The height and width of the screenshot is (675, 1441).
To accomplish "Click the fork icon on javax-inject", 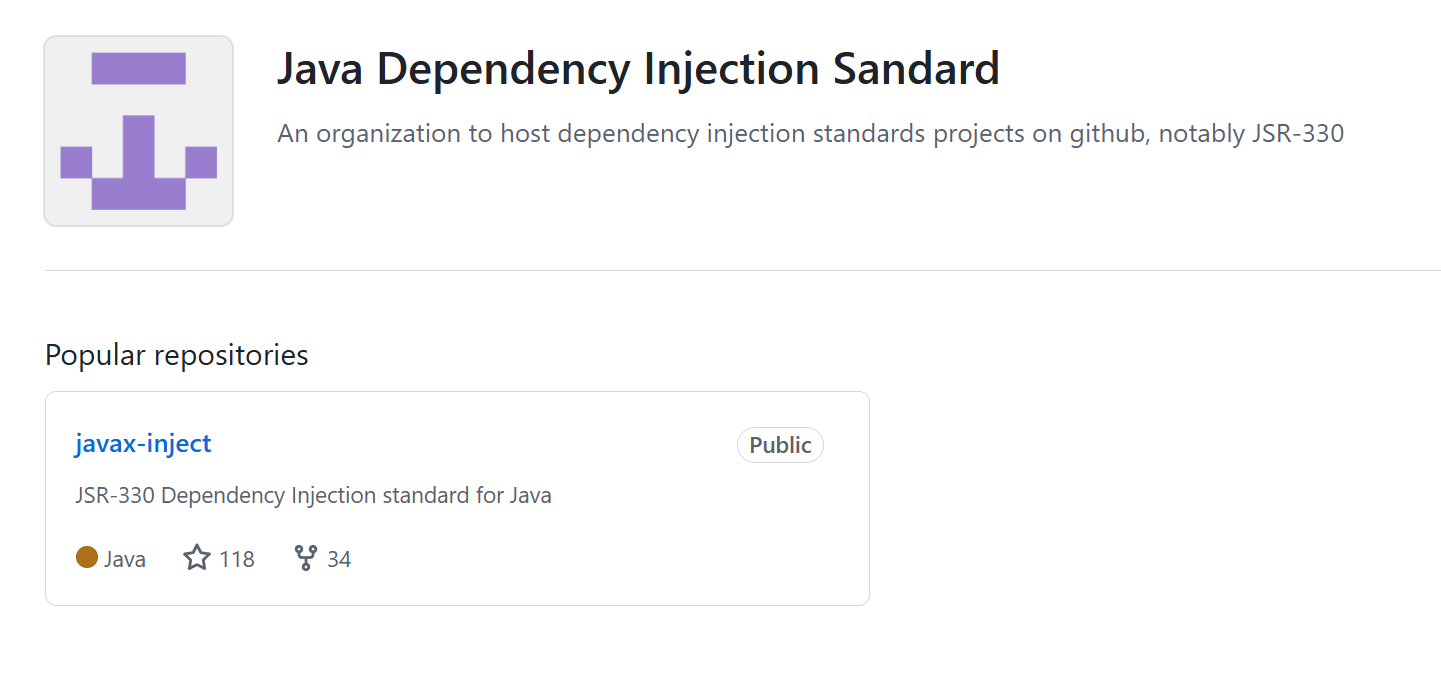I will (305, 558).
